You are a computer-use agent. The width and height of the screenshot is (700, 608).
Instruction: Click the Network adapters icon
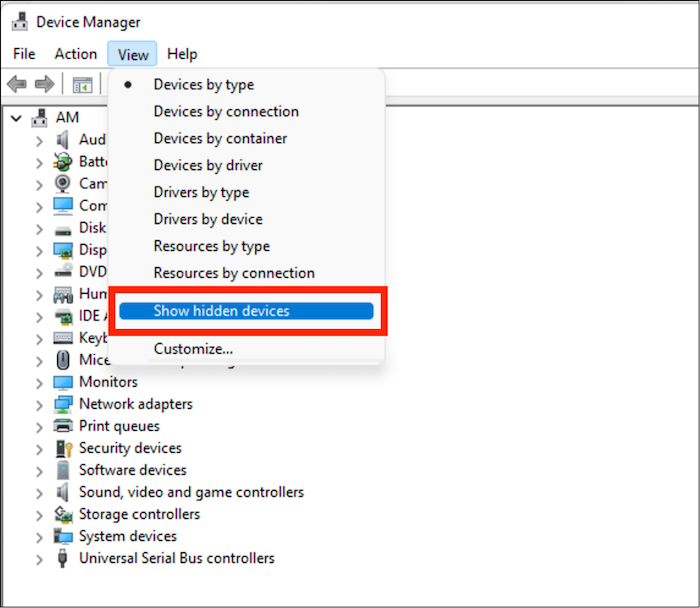(x=62, y=404)
